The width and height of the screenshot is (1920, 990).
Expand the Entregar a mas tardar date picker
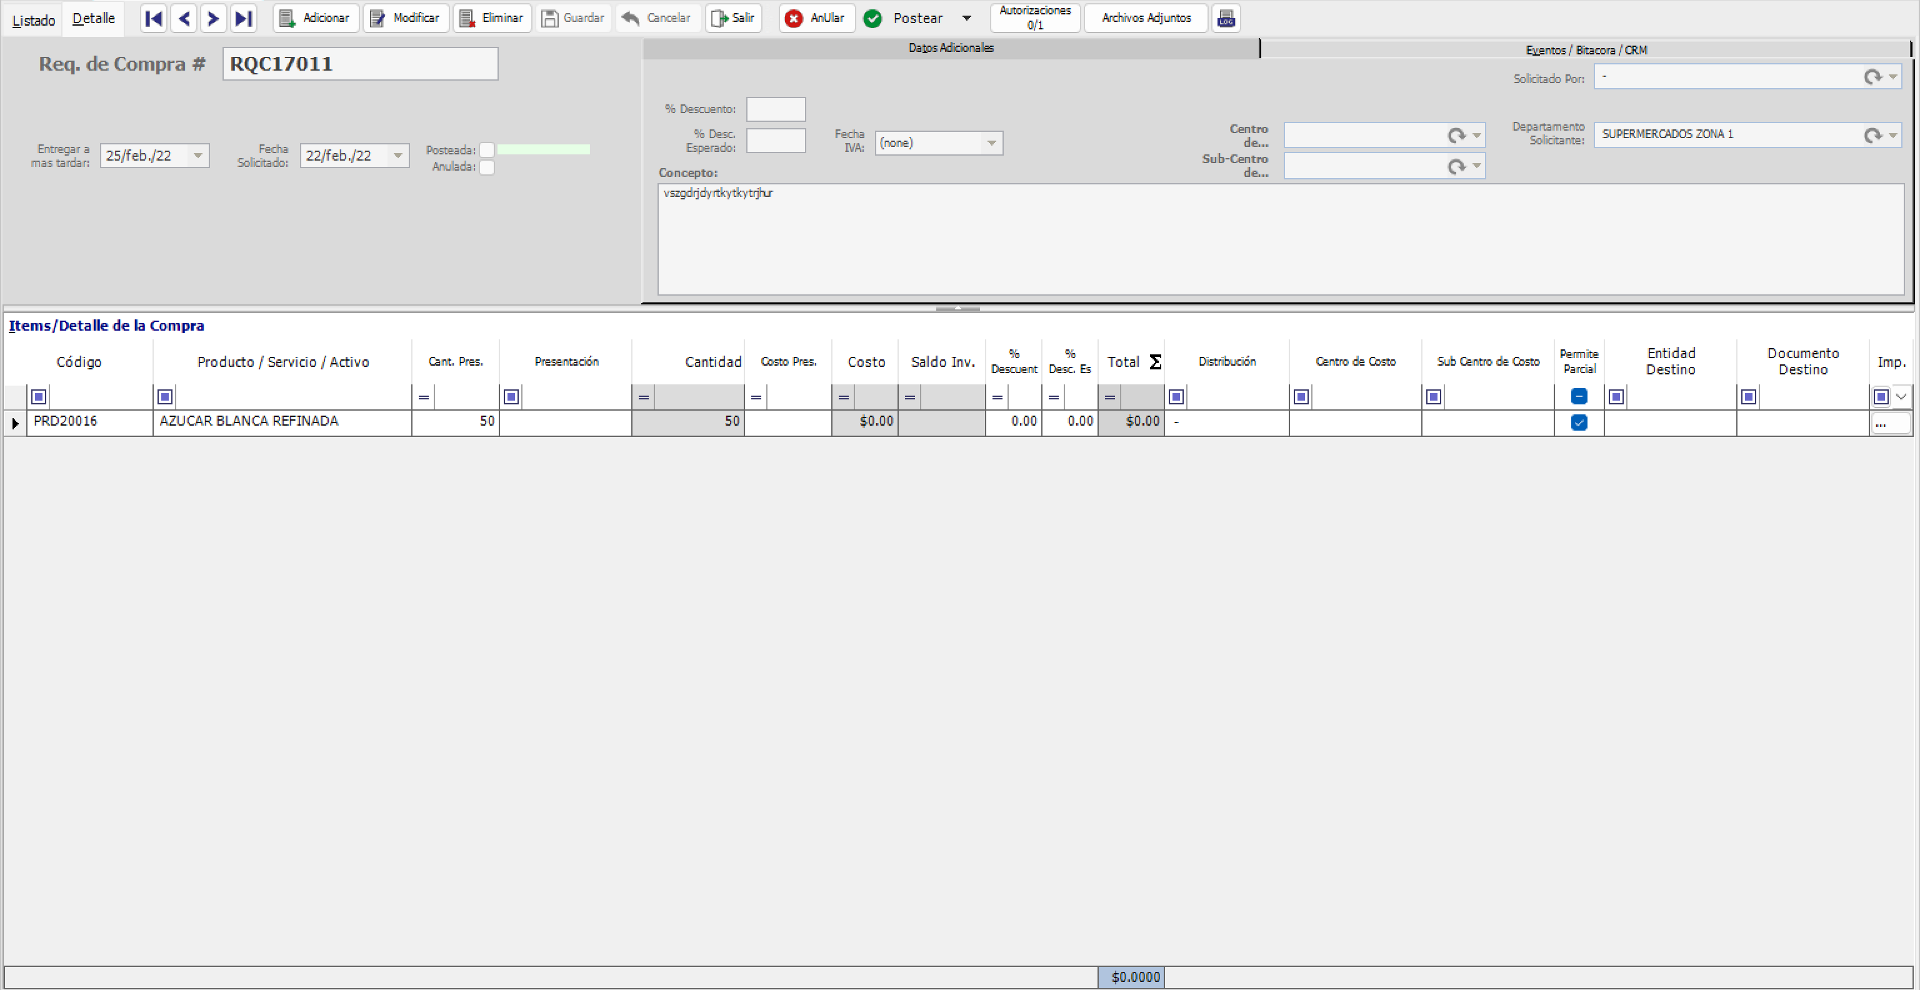click(x=197, y=156)
